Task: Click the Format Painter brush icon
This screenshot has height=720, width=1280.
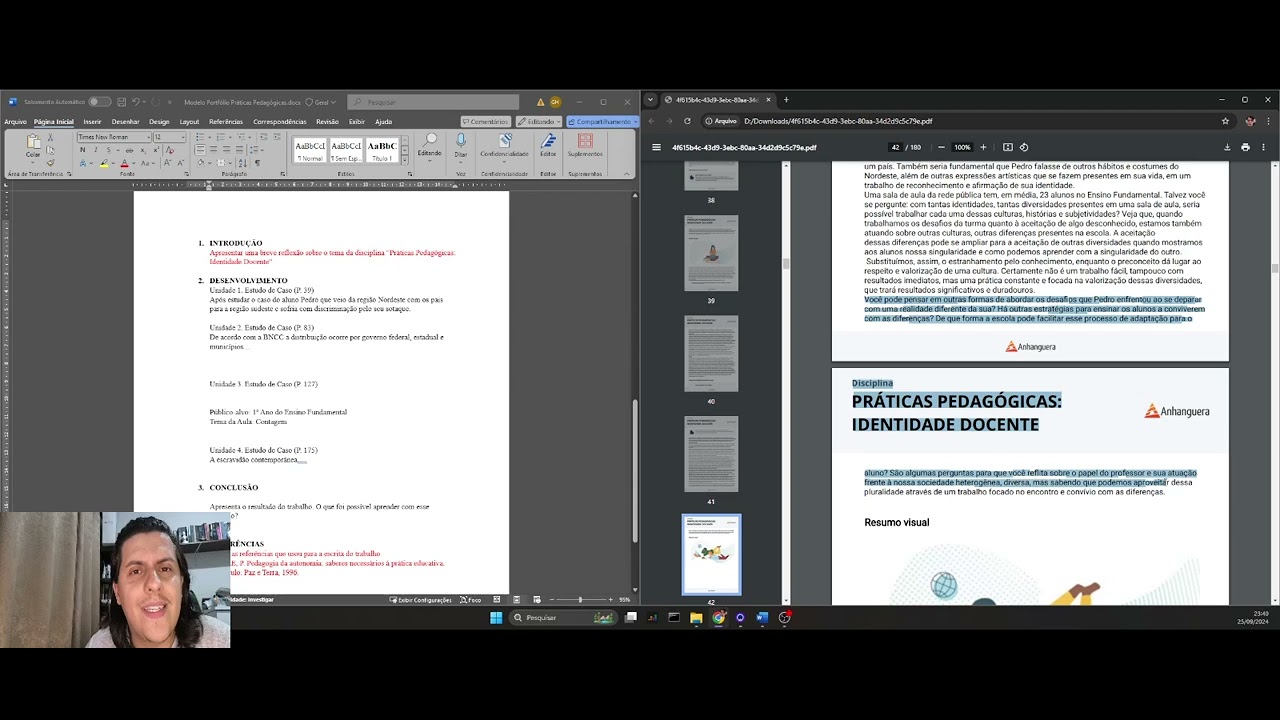Action: click(50, 163)
